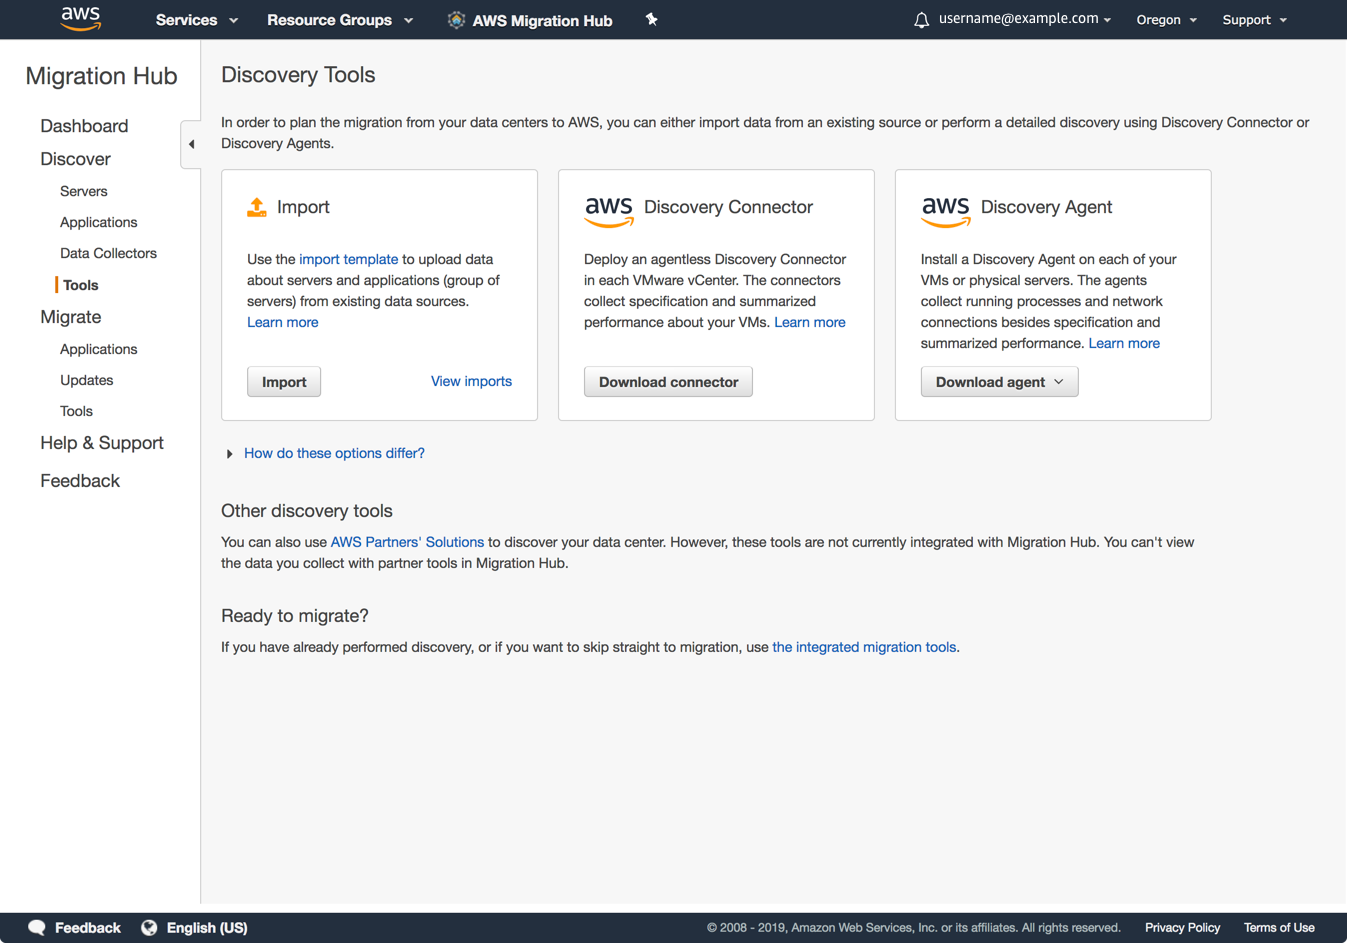1347x943 pixels.
Task: Click the AWS Migration Hub service icon
Action: click(x=456, y=20)
